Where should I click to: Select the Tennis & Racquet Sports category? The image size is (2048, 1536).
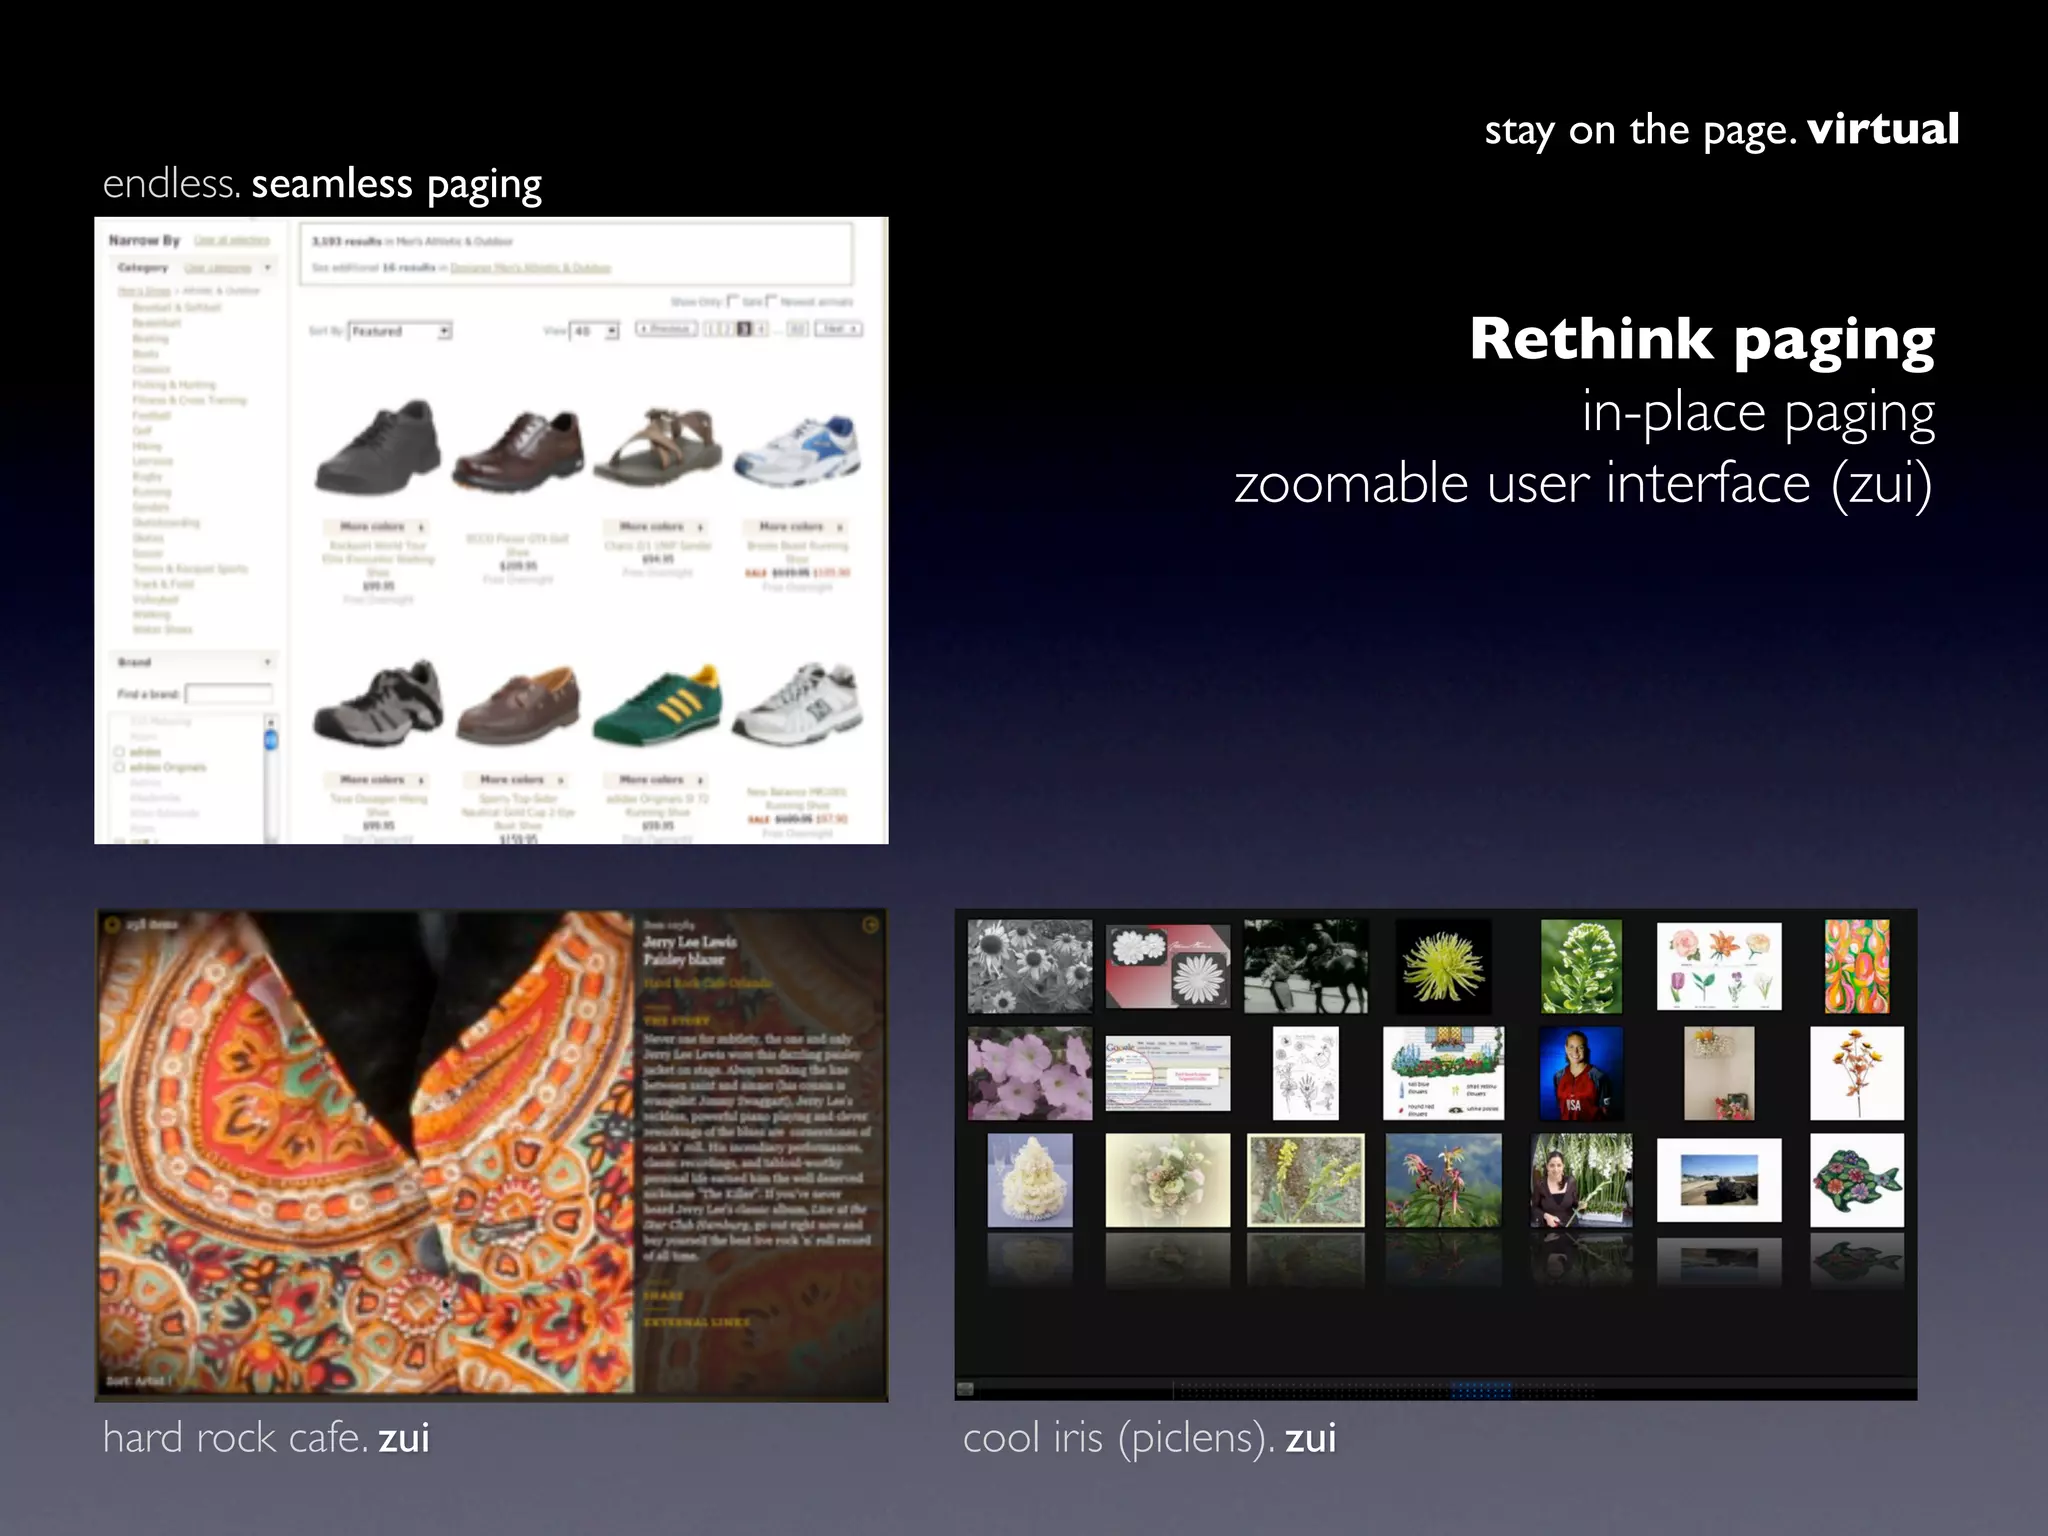tap(190, 568)
